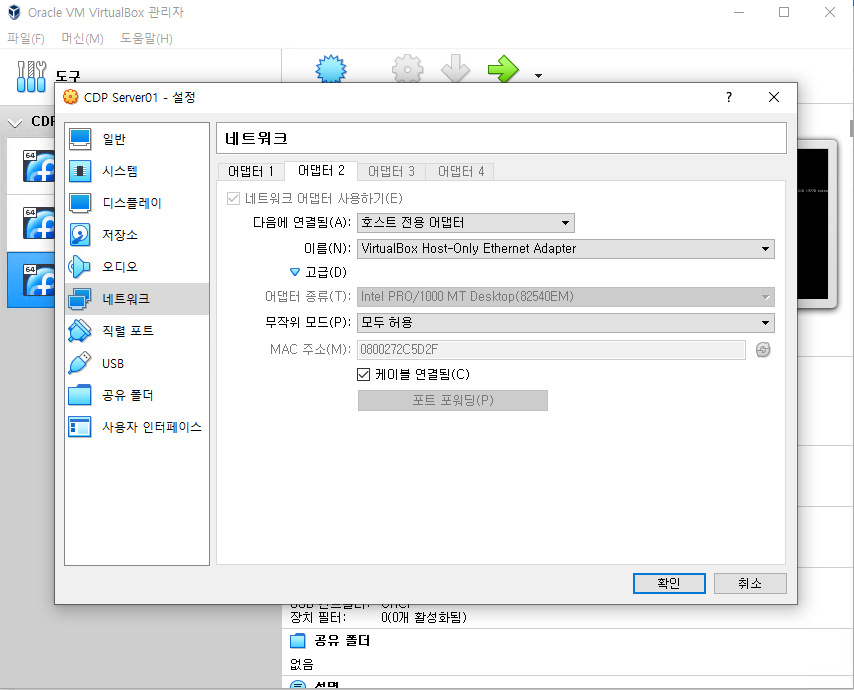This screenshot has height=690, width=854.
Task: Click the 도구 tools icon in manager
Action: click(x=32, y=77)
